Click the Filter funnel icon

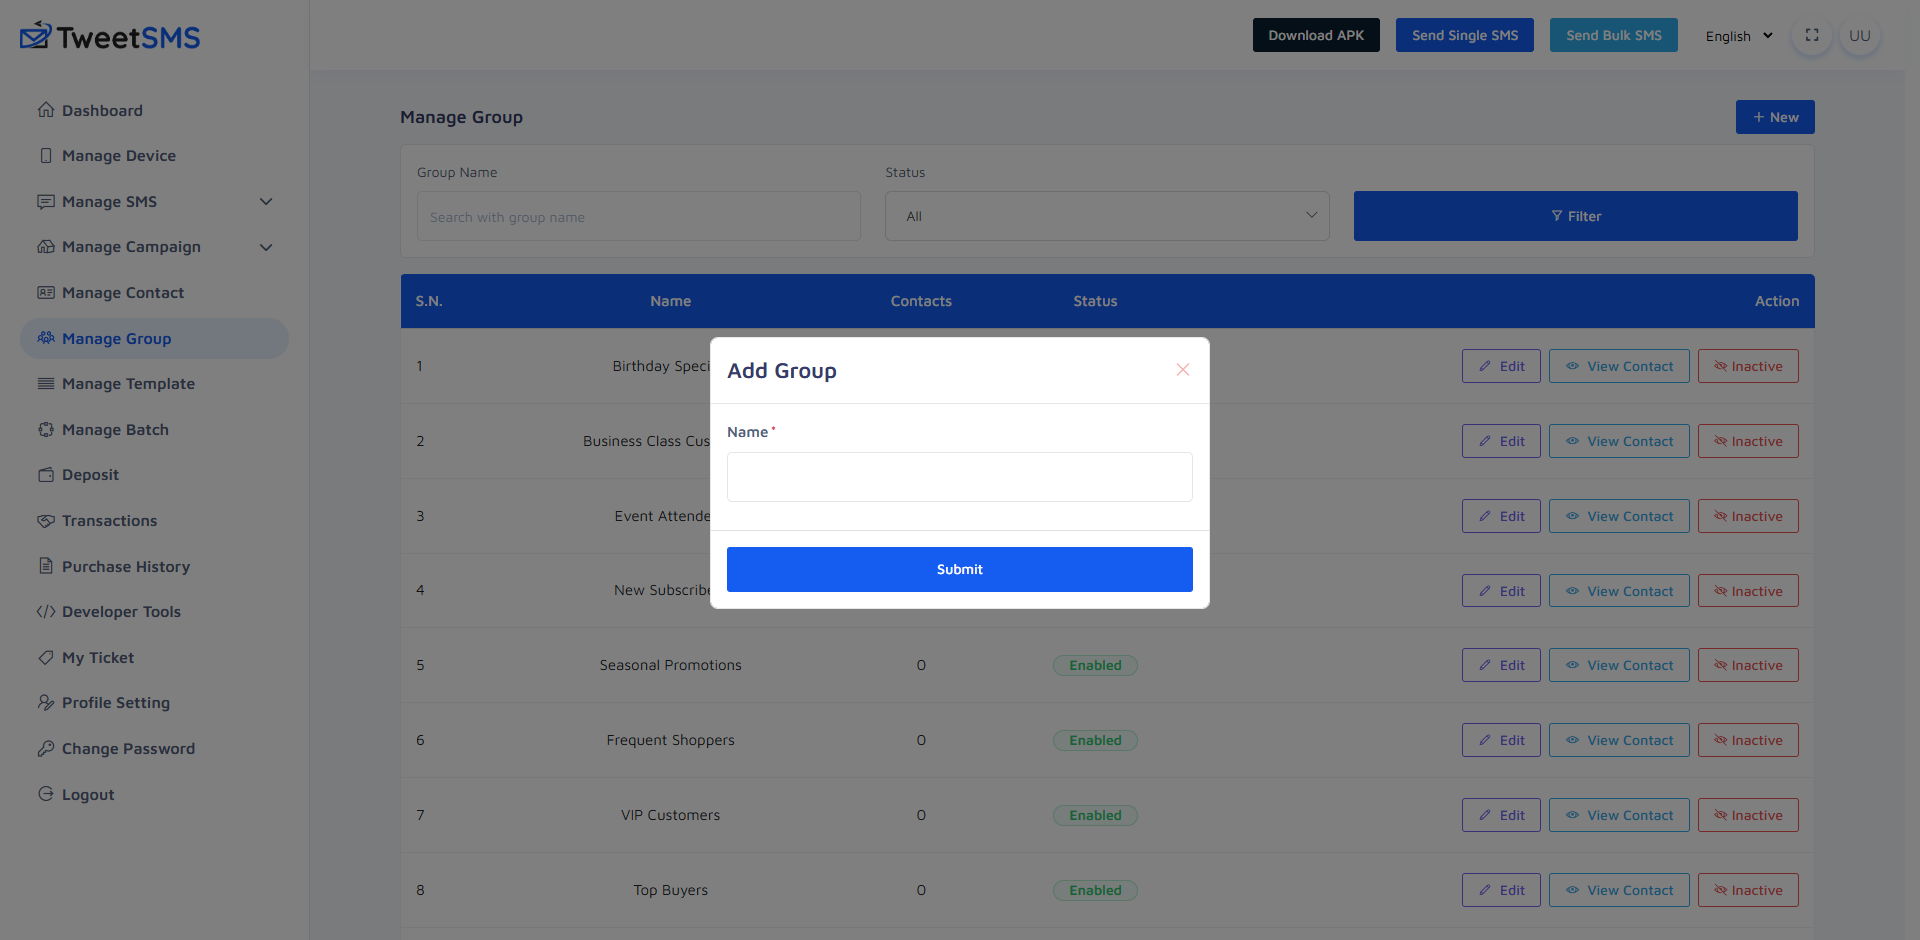coord(1557,216)
